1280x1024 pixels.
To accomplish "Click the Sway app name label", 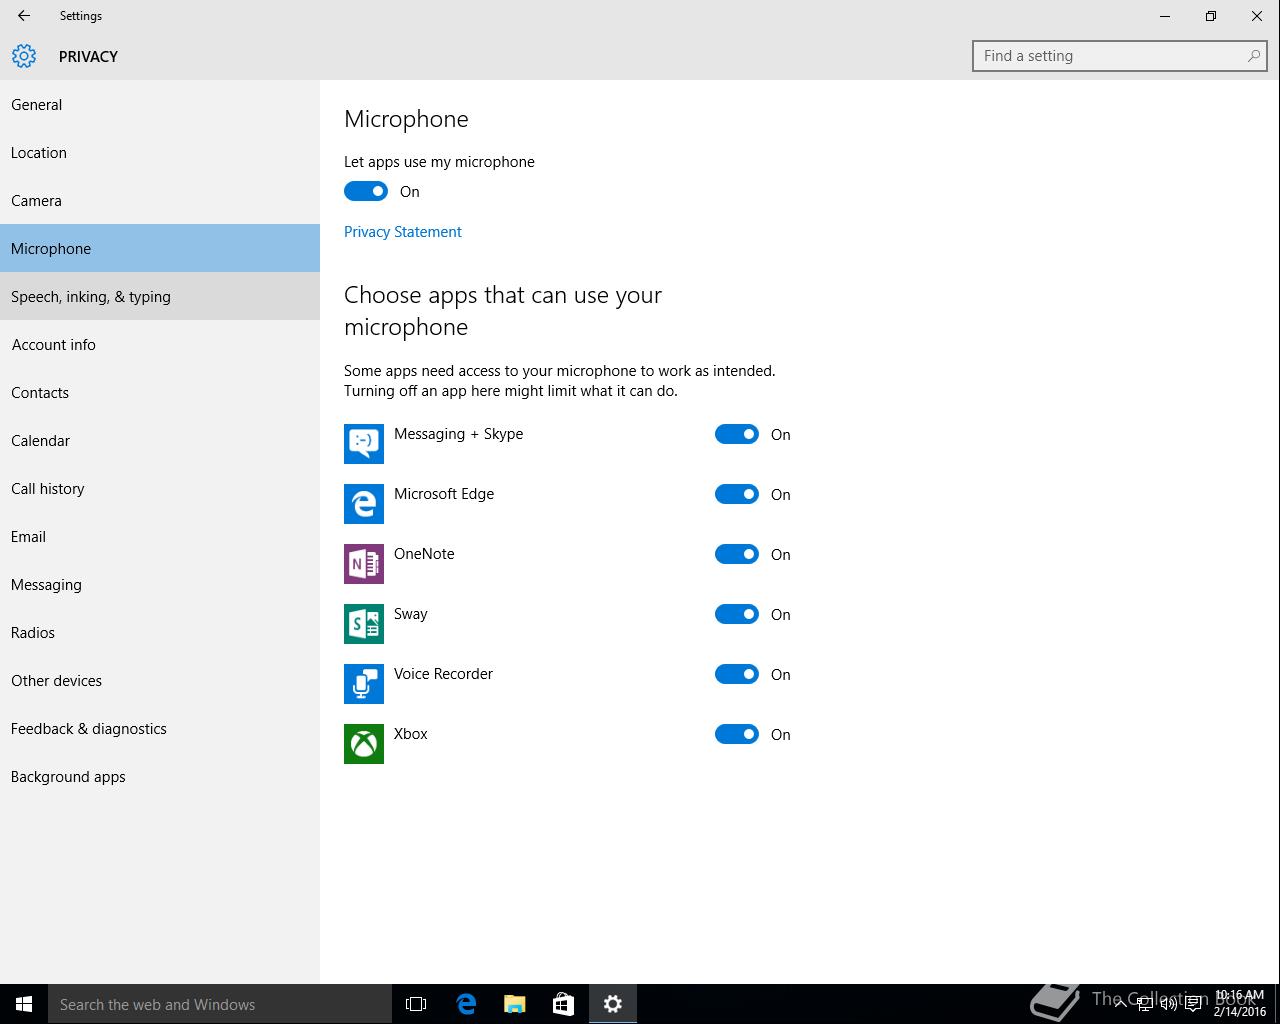I will coord(411,614).
